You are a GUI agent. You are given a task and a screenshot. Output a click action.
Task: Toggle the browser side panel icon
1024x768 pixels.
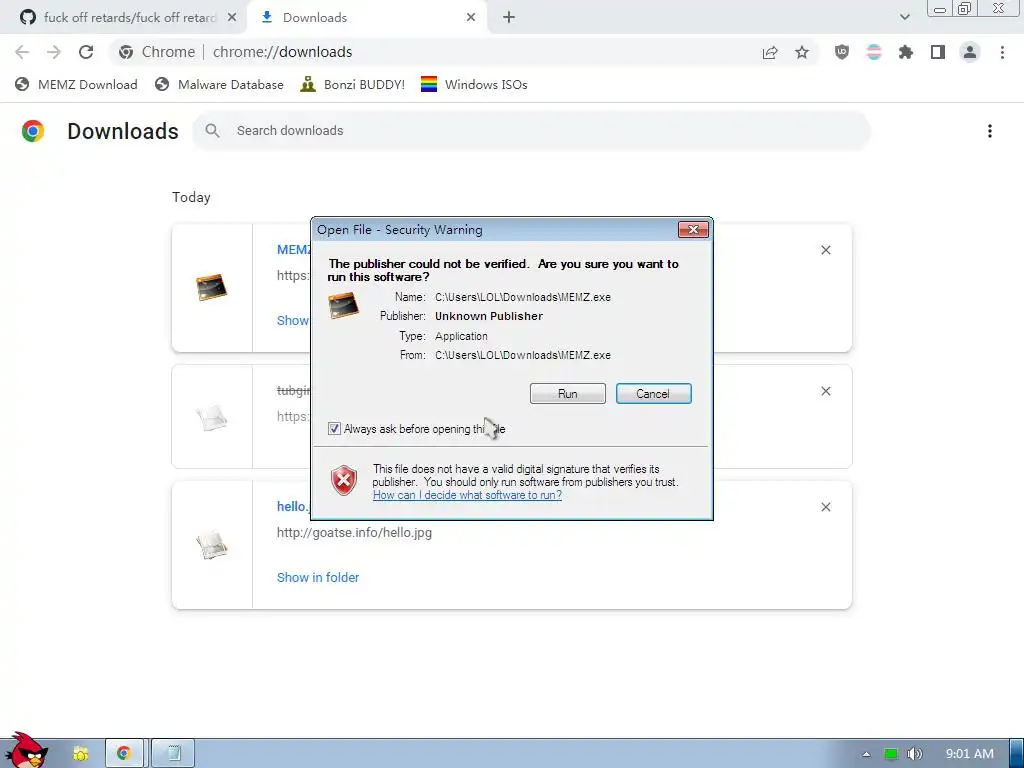pyautogui.click(x=938, y=52)
